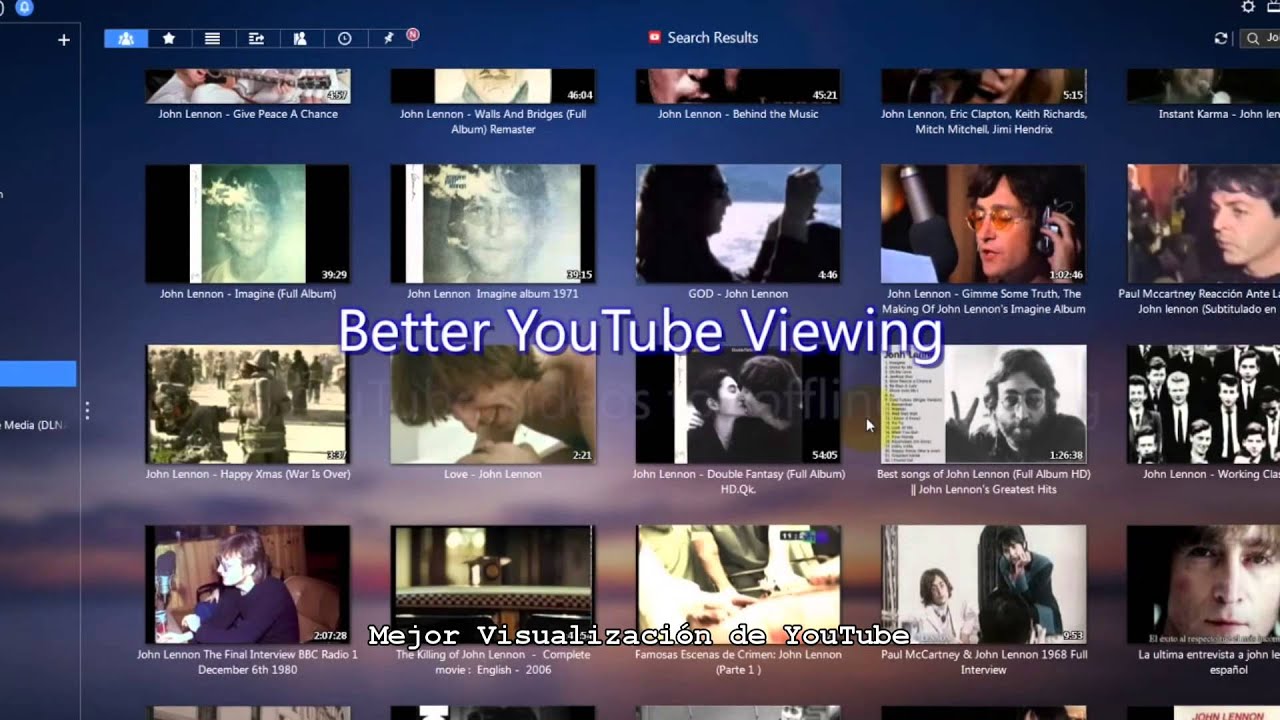Open Famosas Escenas de Crimen thumbnail
1280x720 pixels.
pyautogui.click(x=738, y=585)
